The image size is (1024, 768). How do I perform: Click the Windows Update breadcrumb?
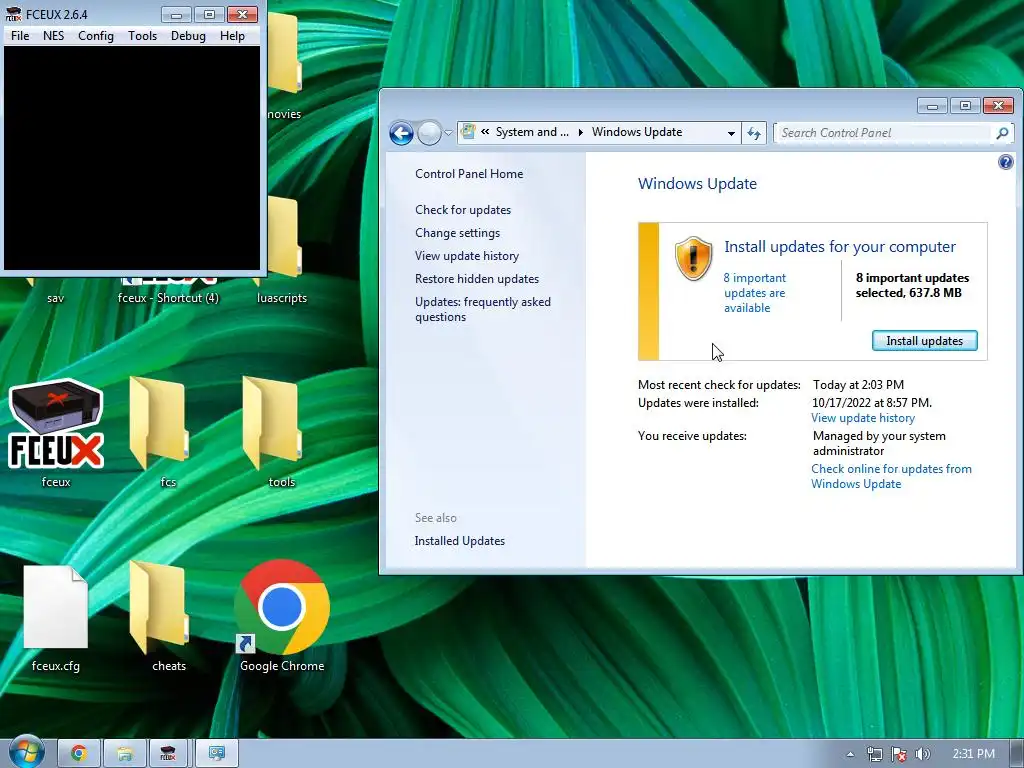pyautogui.click(x=637, y=132)
